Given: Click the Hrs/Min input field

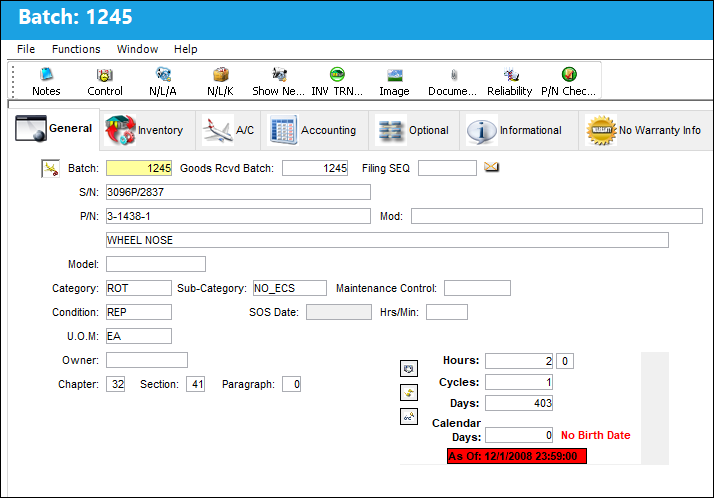Looking at the screenshot, I should (x=447, y=312).
